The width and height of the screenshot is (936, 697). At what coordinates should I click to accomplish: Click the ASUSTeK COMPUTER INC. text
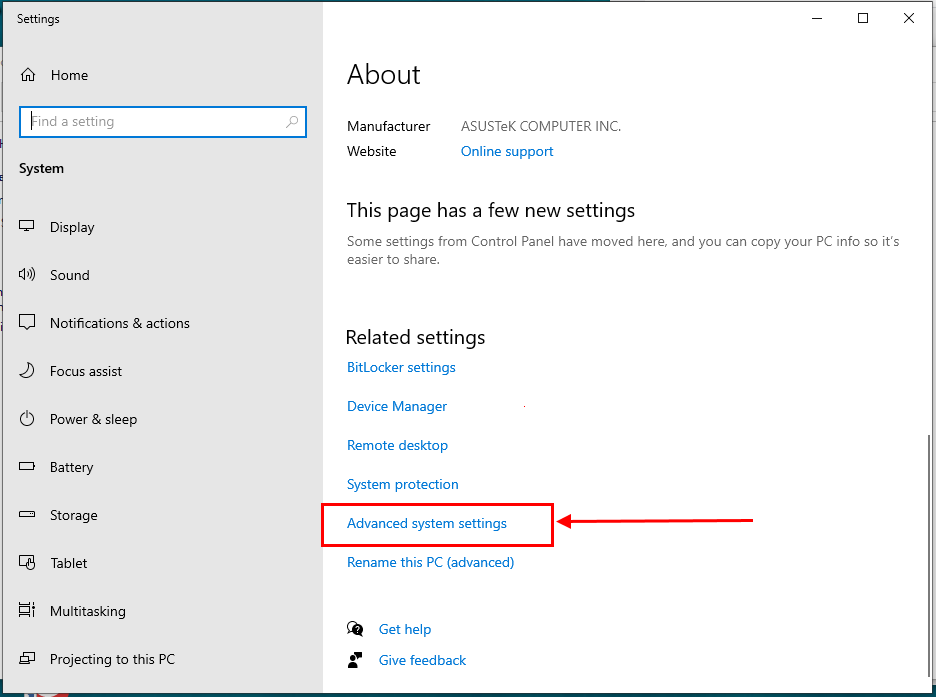541,127
